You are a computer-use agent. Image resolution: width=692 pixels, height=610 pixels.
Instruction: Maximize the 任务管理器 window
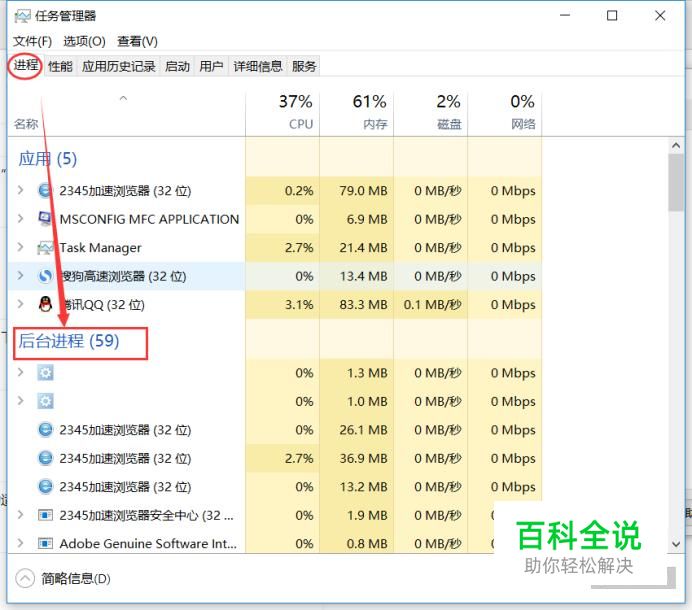click(x=612, y=16)
